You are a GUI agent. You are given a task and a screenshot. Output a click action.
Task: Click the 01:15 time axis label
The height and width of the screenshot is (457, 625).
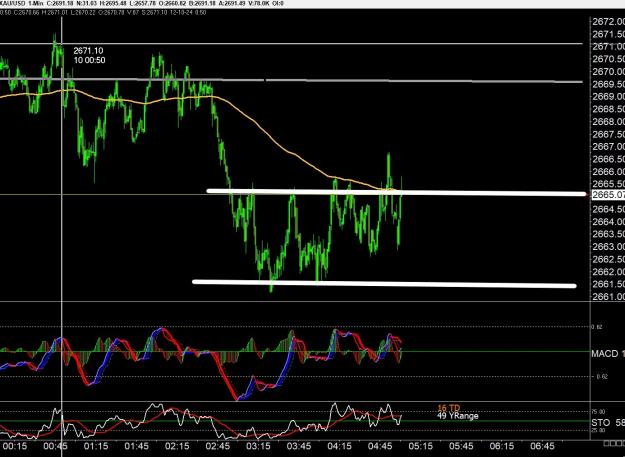pos(96,446)
